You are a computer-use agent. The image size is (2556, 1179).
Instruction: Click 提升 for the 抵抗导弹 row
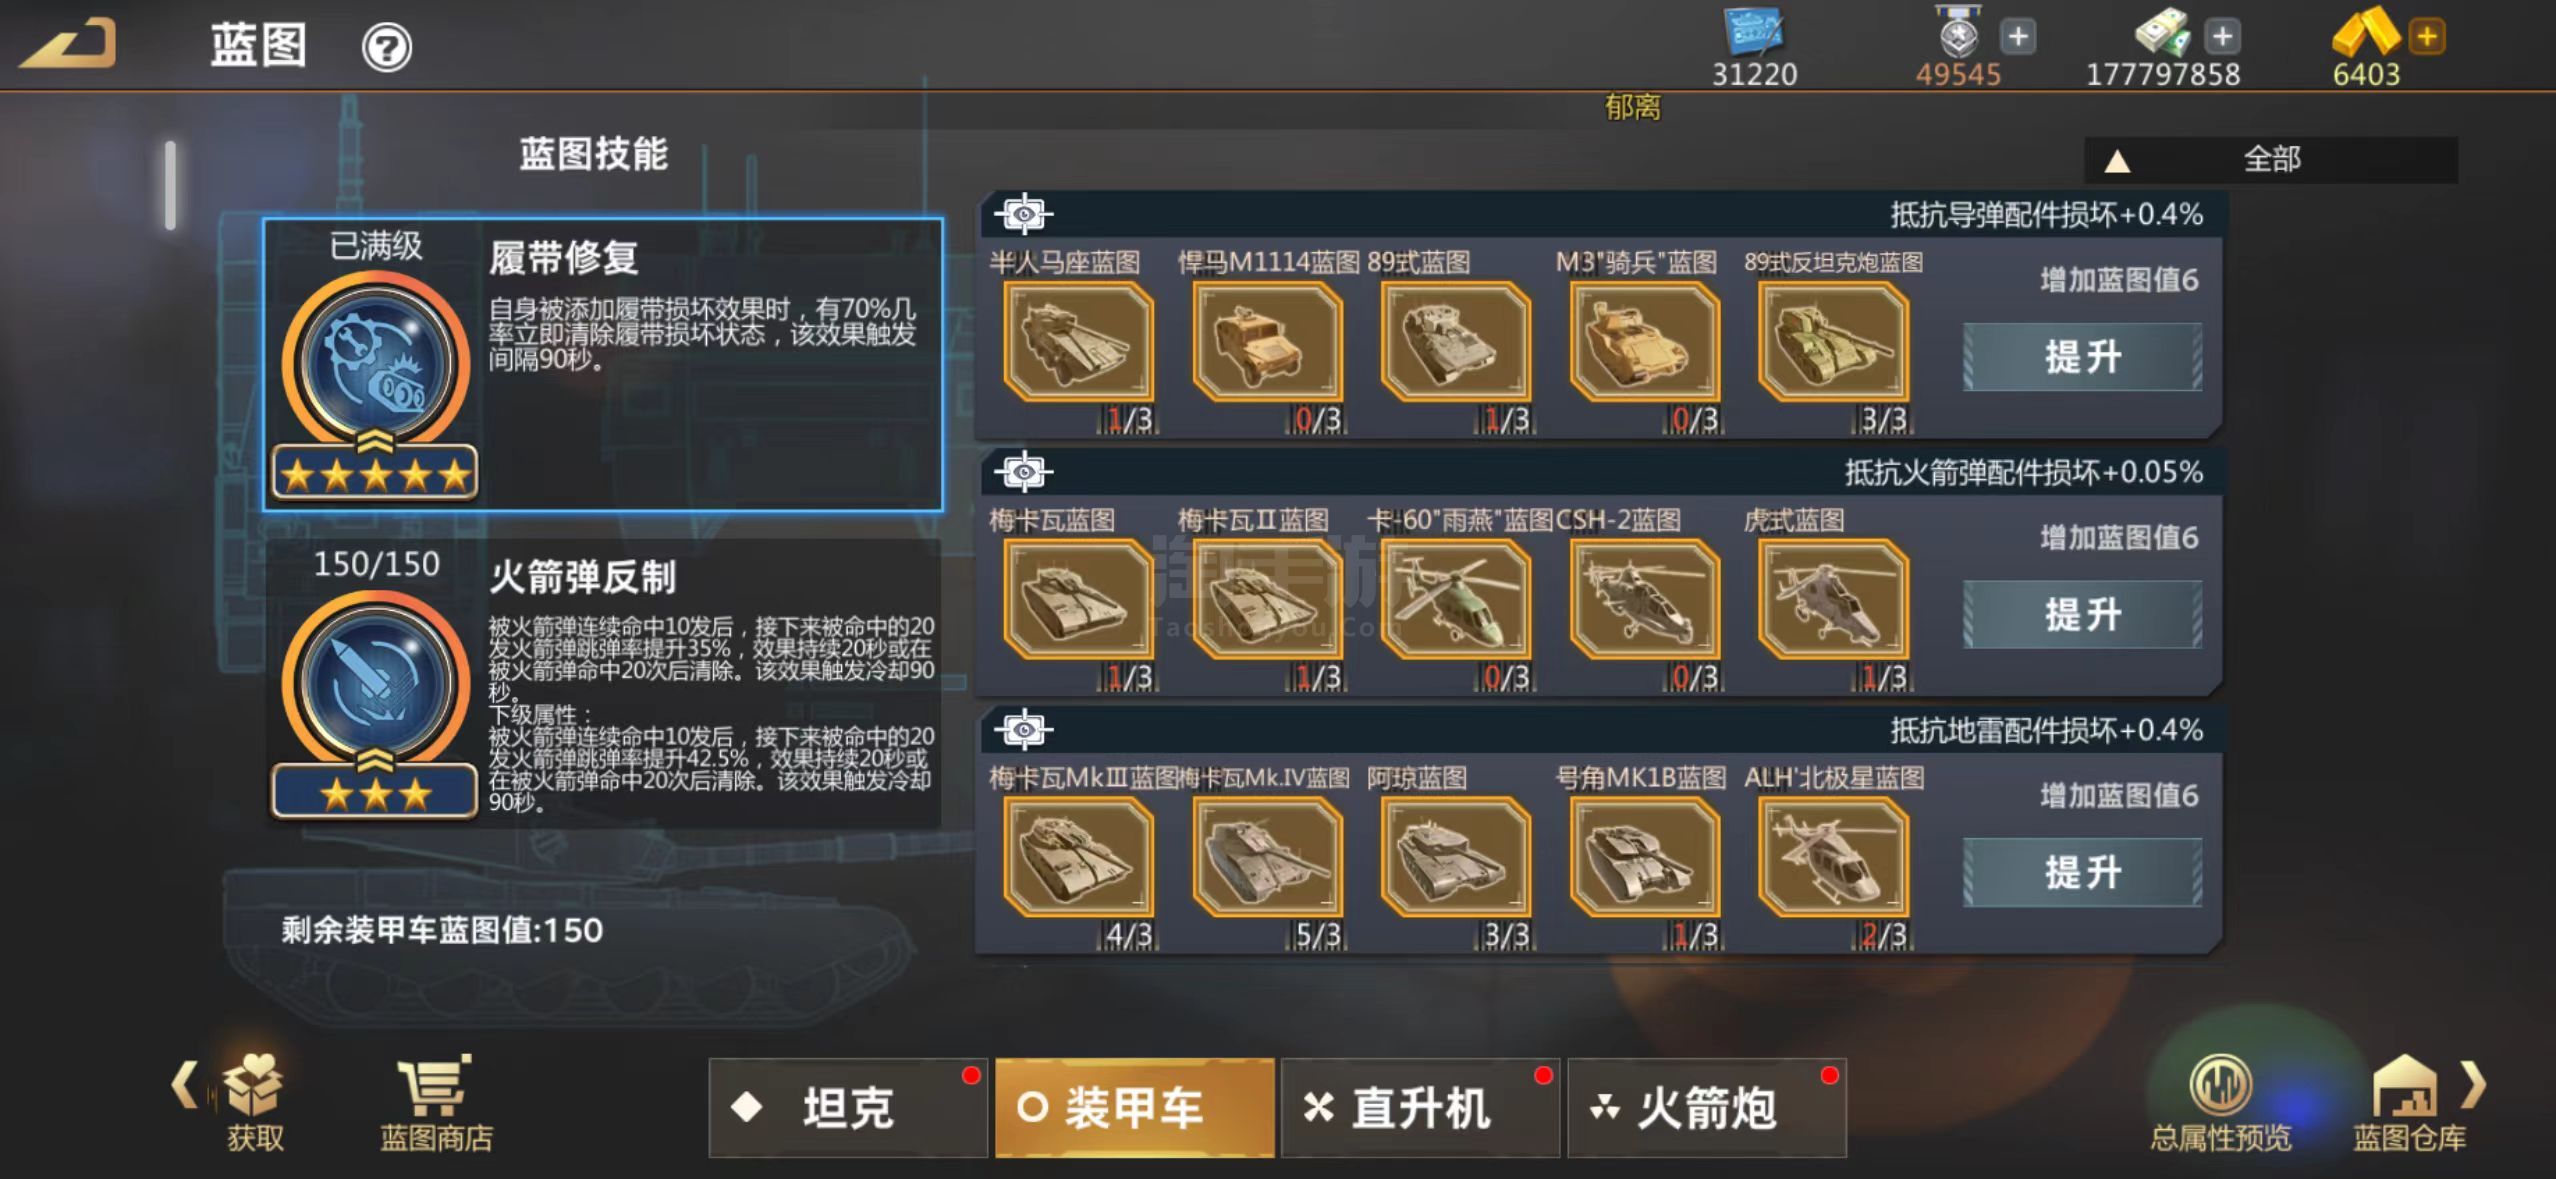tap(2083, 357)
